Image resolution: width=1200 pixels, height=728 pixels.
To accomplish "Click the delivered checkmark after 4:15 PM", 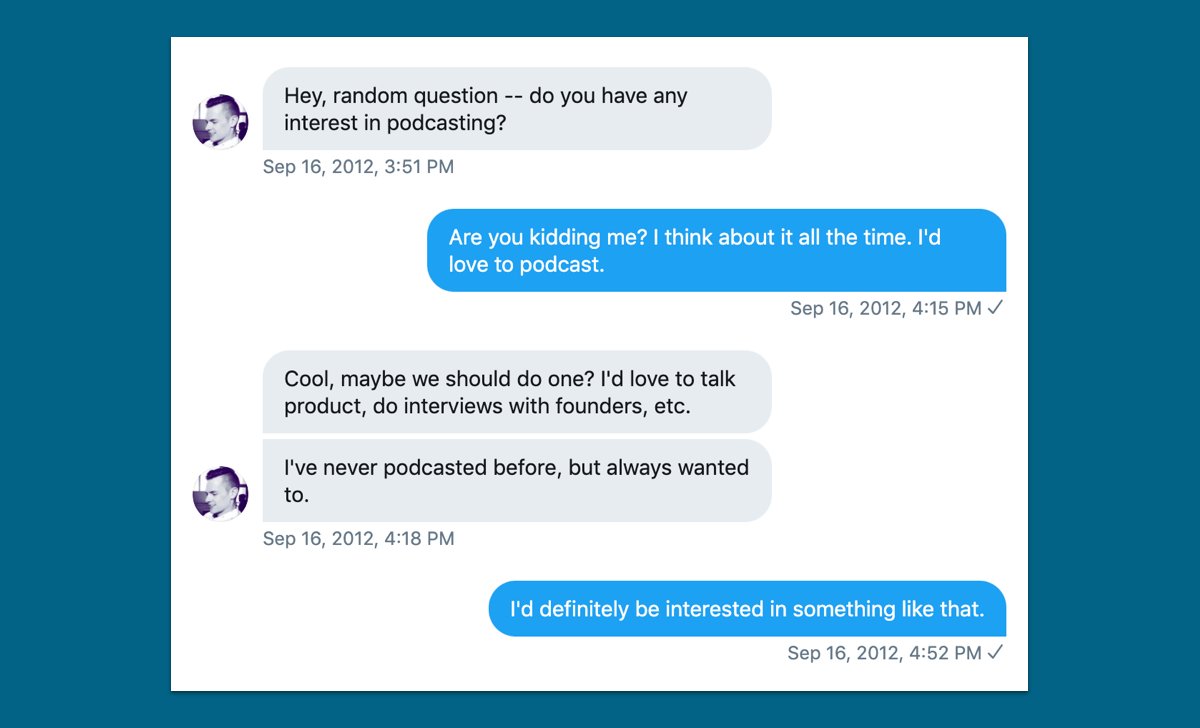I will (995, 308).
